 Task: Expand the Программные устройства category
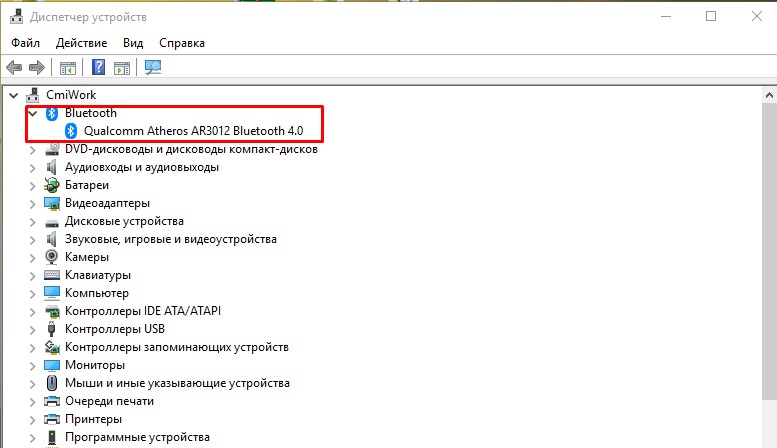[x=33, y=438]
